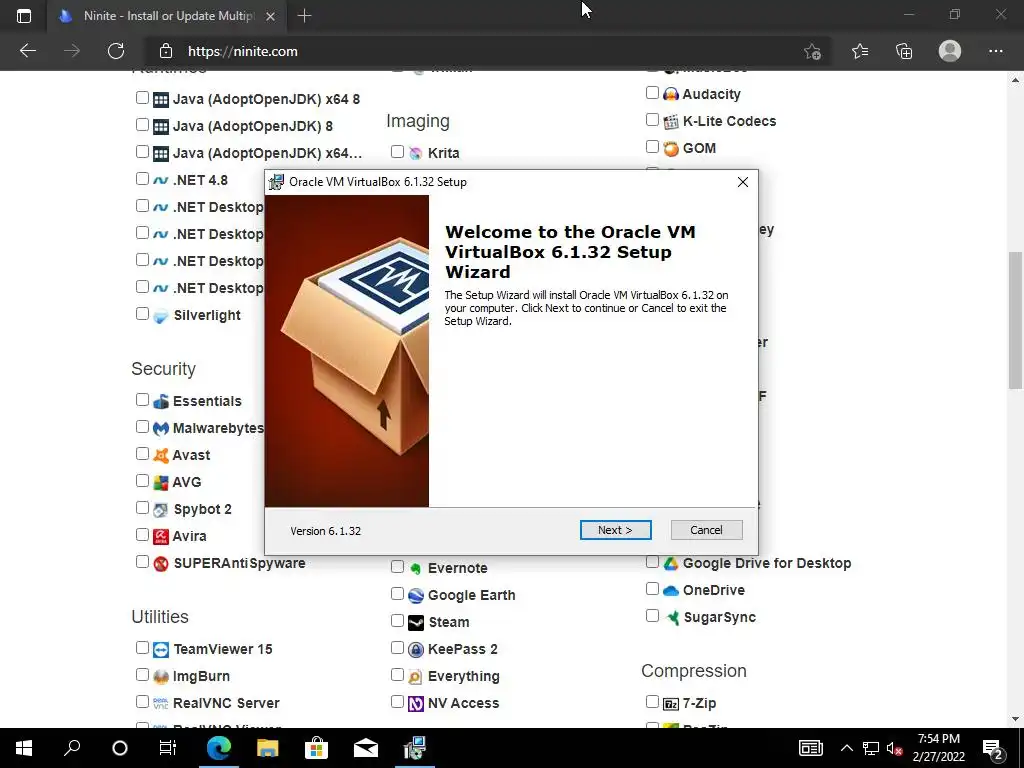
Task: Open the tab actions menu
Action: [x=24, y=16]
